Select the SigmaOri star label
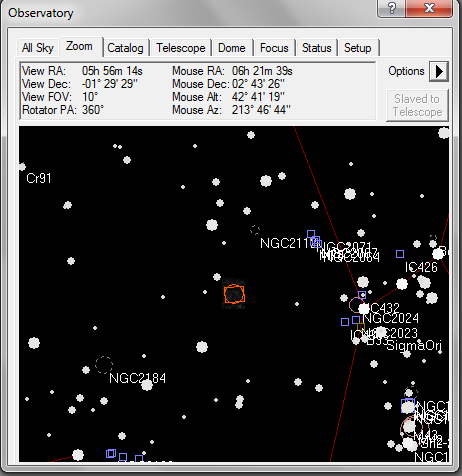The width and height of the screenshot is (462, 476). (414, 346)
